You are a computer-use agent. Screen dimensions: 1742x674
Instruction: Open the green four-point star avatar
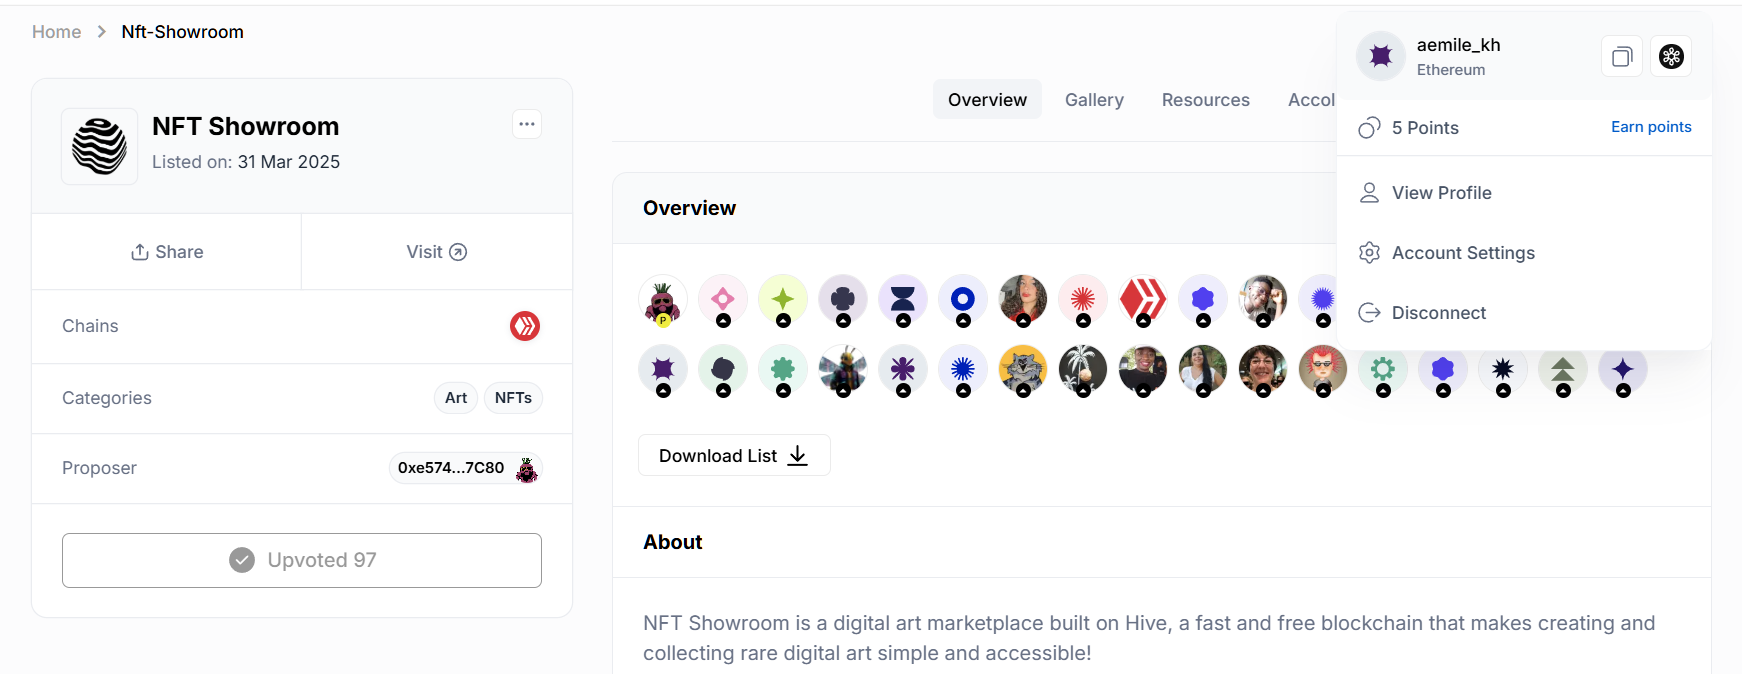pyautogui.click(x=783, y=299)
